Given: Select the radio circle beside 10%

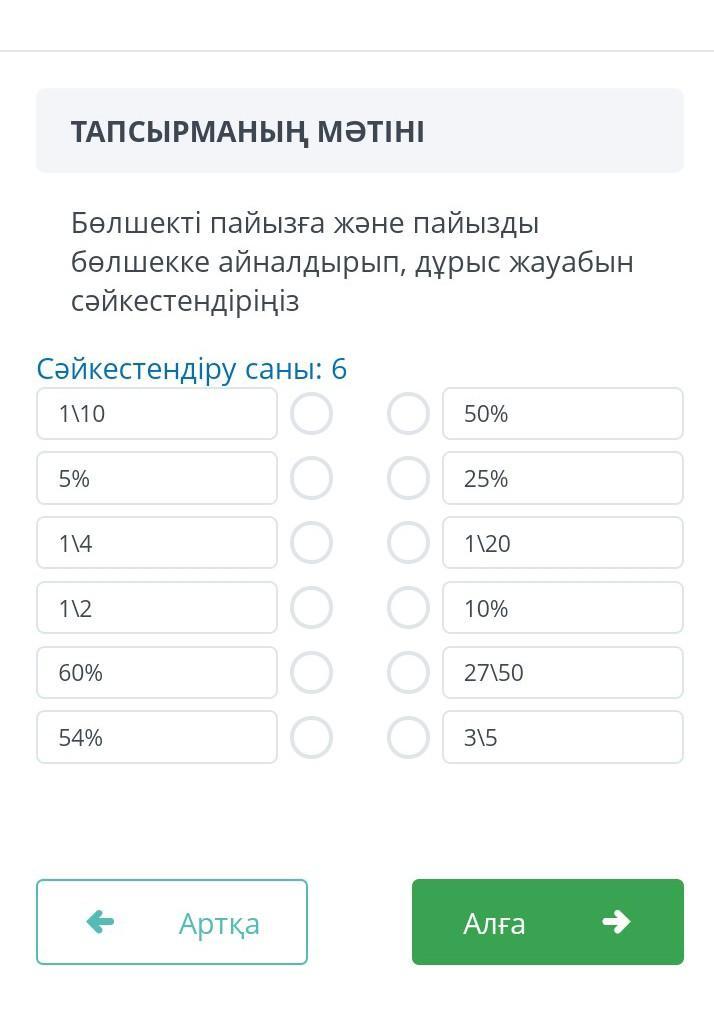Looking at the screenshot, I should point(408,608).
